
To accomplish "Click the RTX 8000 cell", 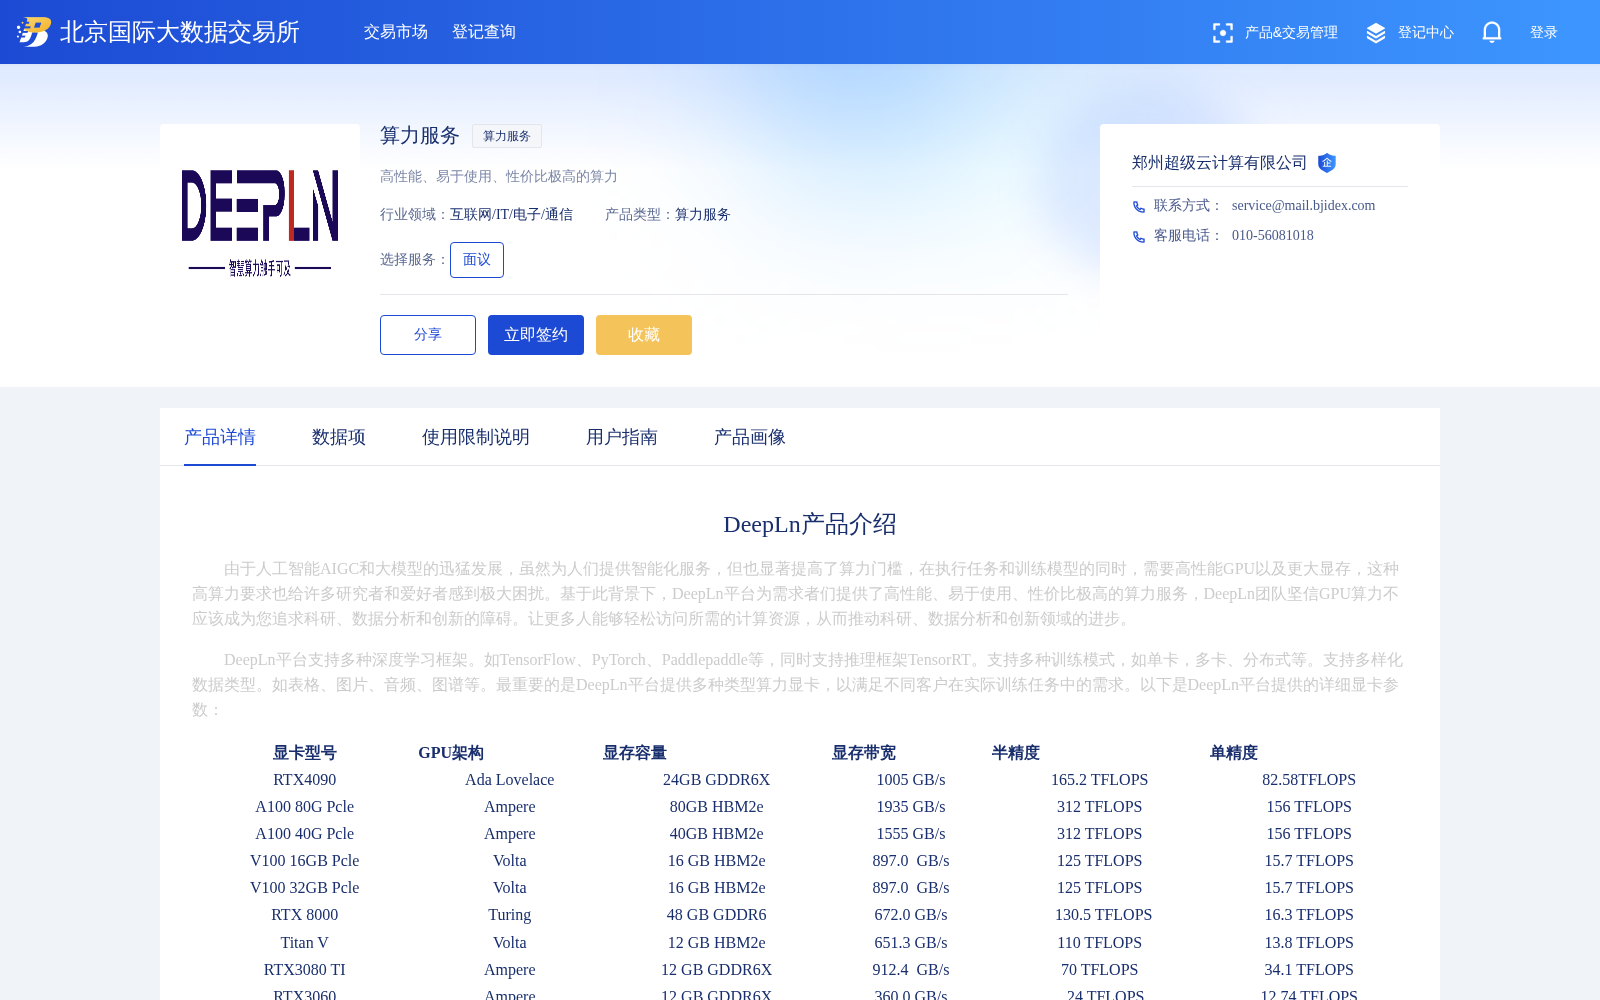I will (x=305, y=915).
